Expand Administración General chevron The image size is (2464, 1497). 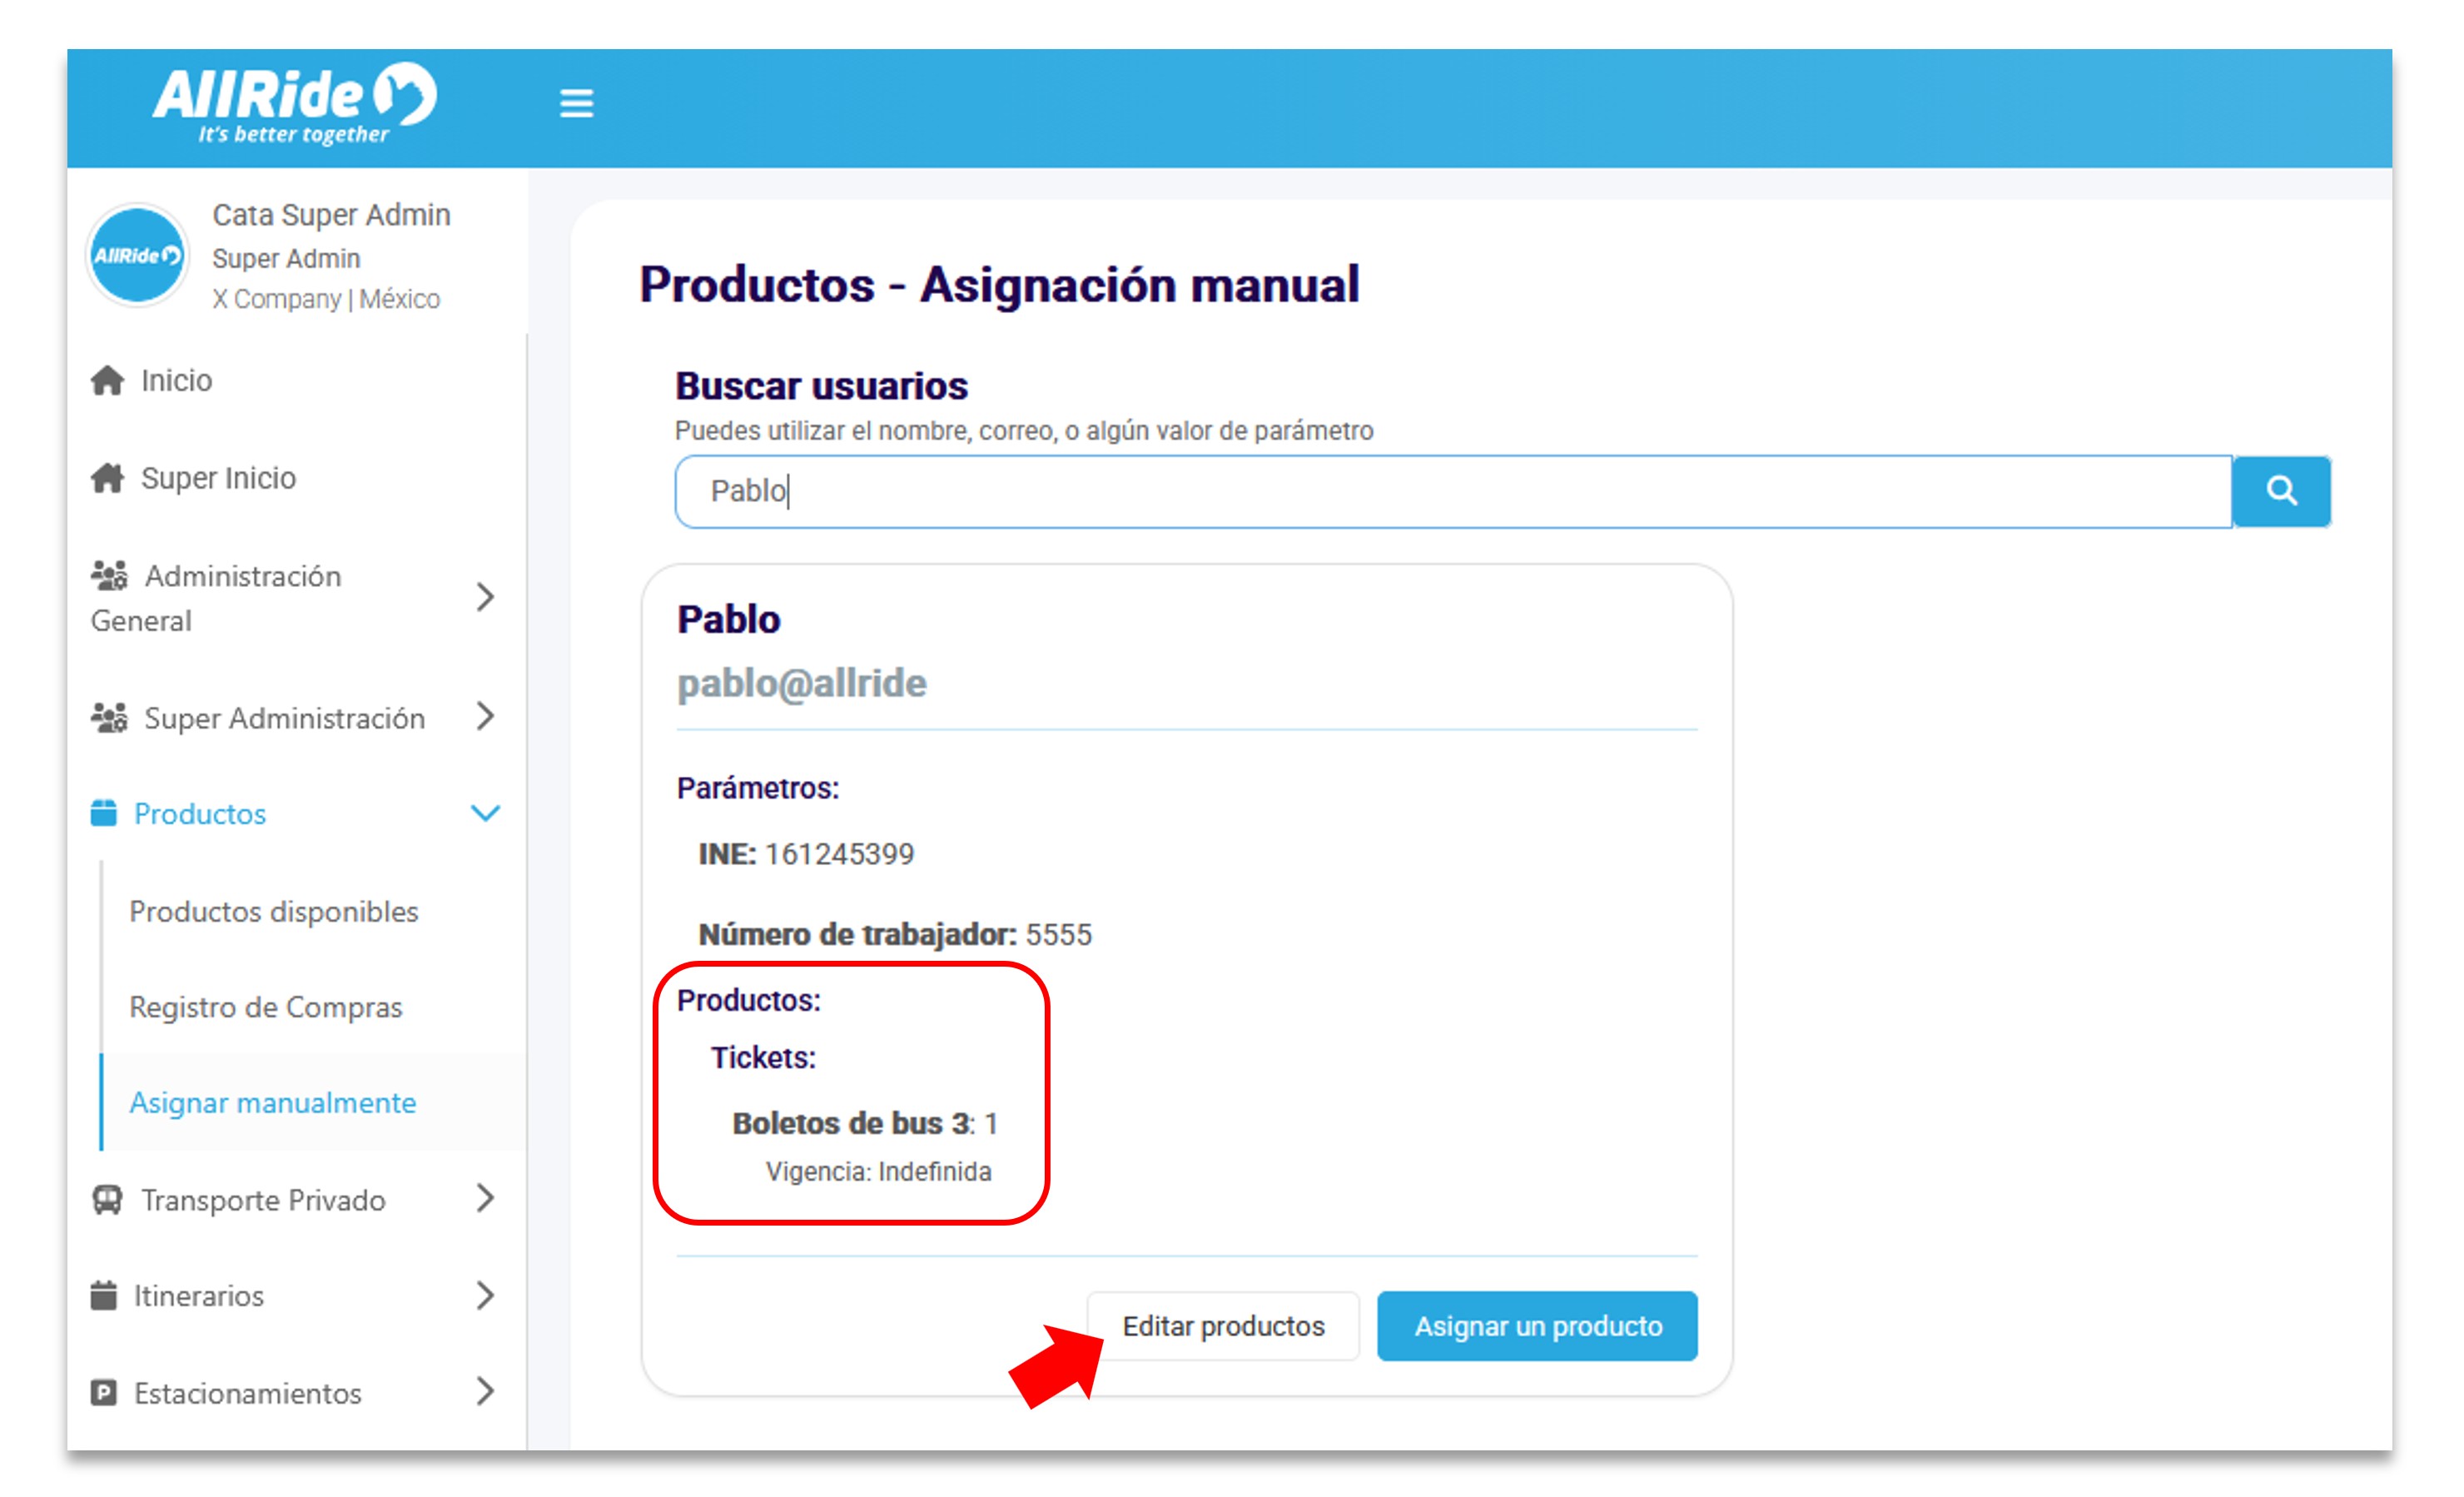point(485,597)
